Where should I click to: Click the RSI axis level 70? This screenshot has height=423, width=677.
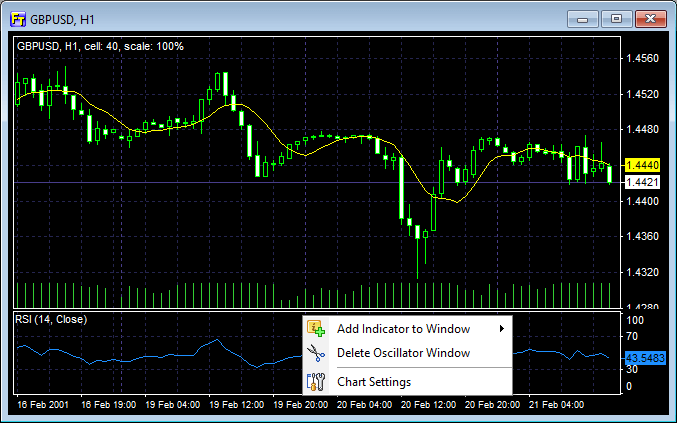tap(632, 336)
